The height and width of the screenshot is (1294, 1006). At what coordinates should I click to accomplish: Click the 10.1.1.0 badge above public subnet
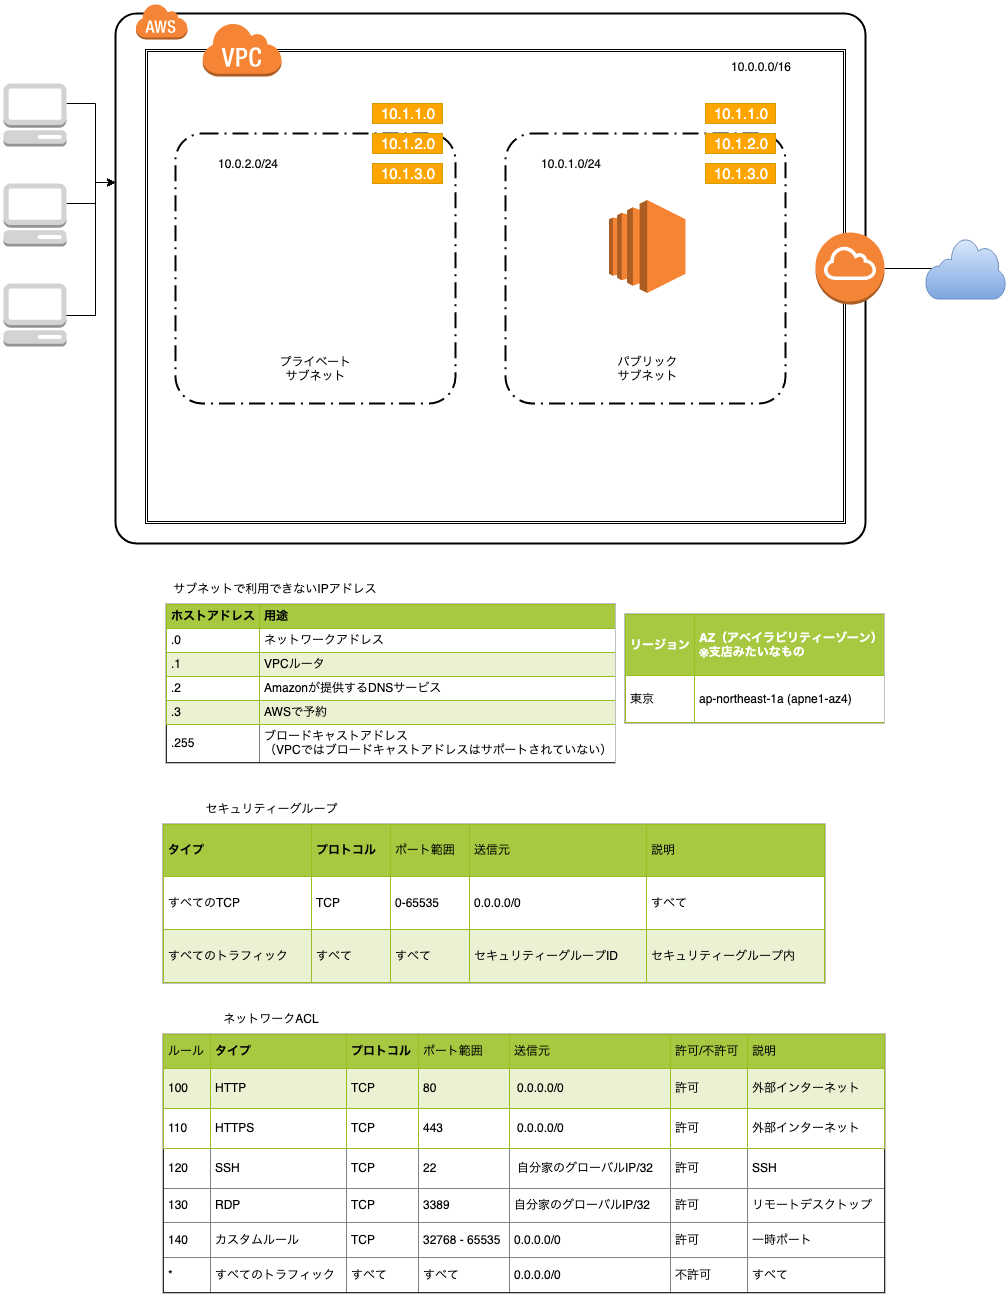742,113
